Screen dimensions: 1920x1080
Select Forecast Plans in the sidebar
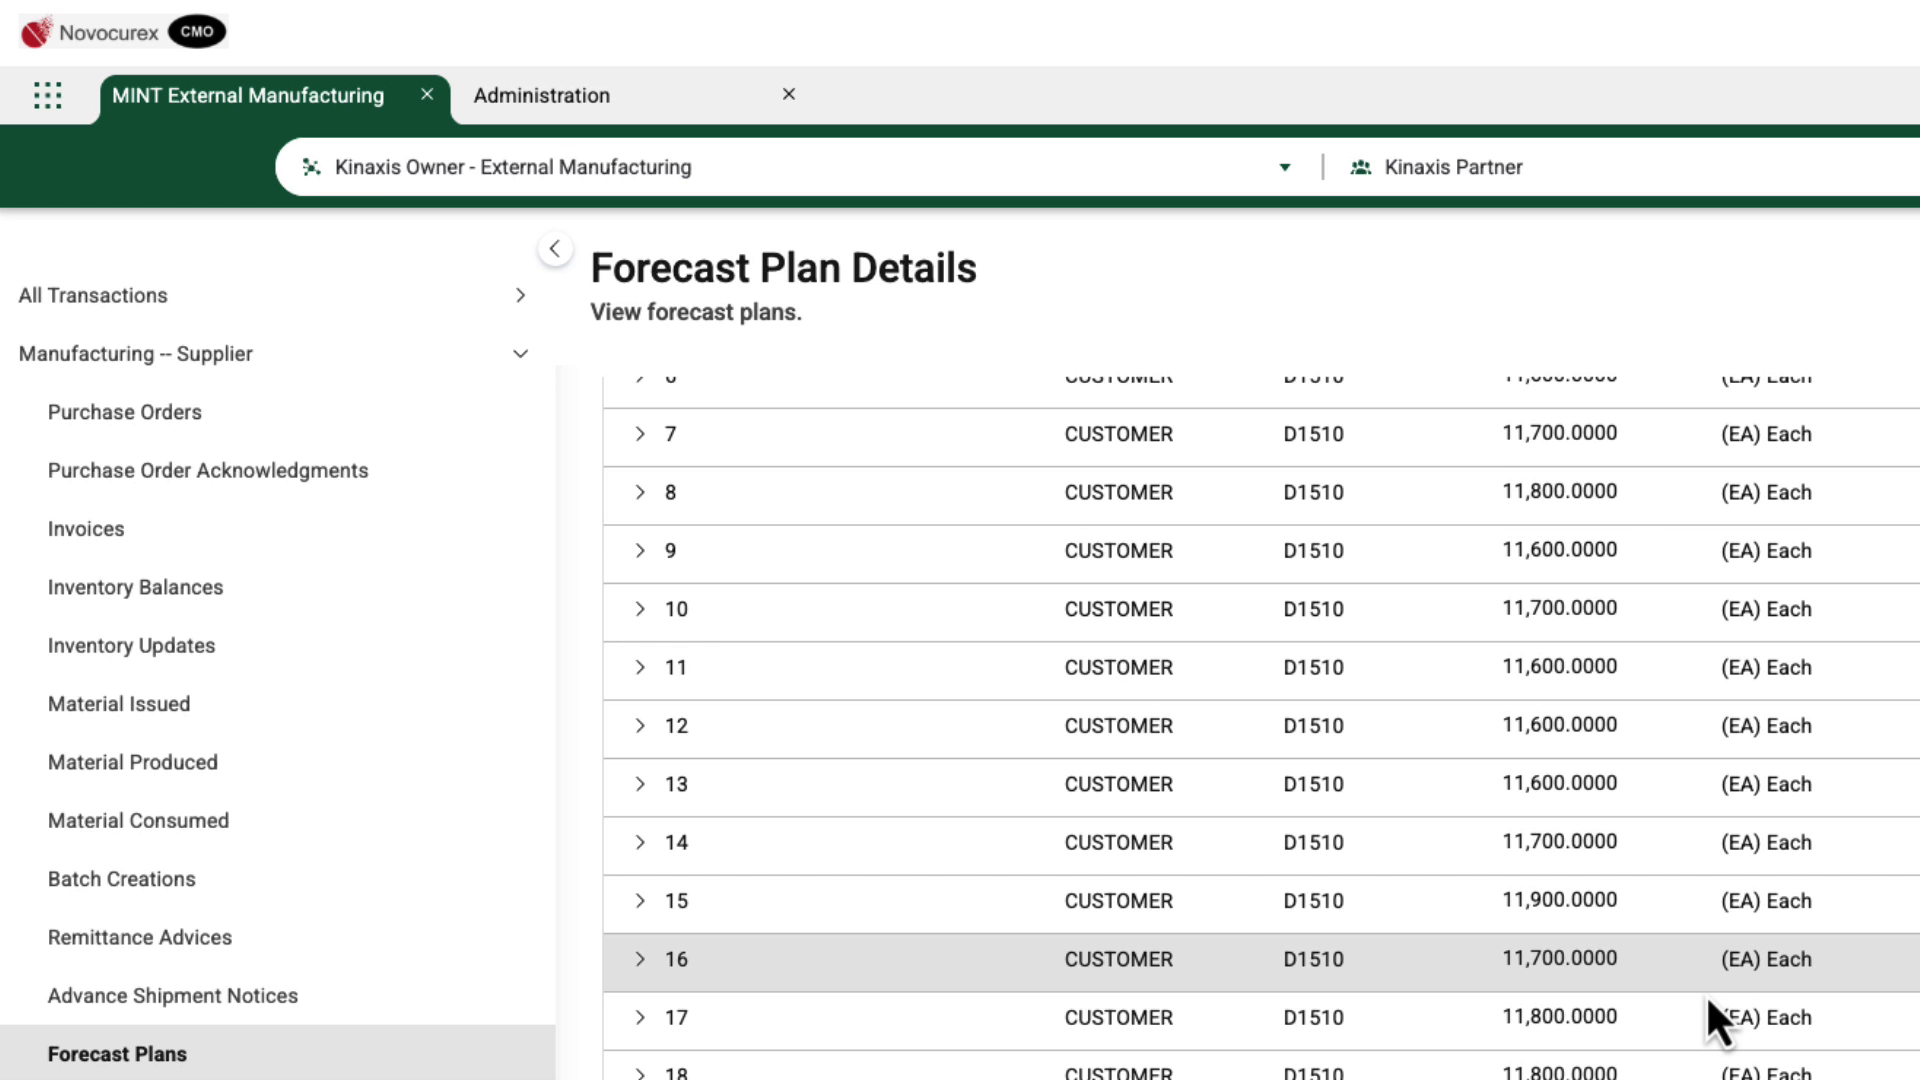pyautogui.click(x=117, y=1053)
